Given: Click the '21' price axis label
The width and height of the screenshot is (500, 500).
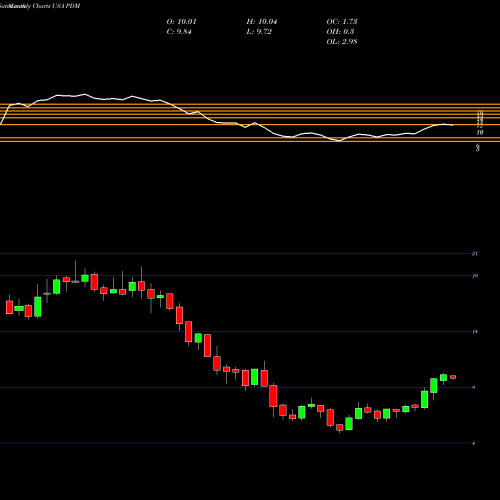Looking at the screenshot, I should [x=475, y=254].
